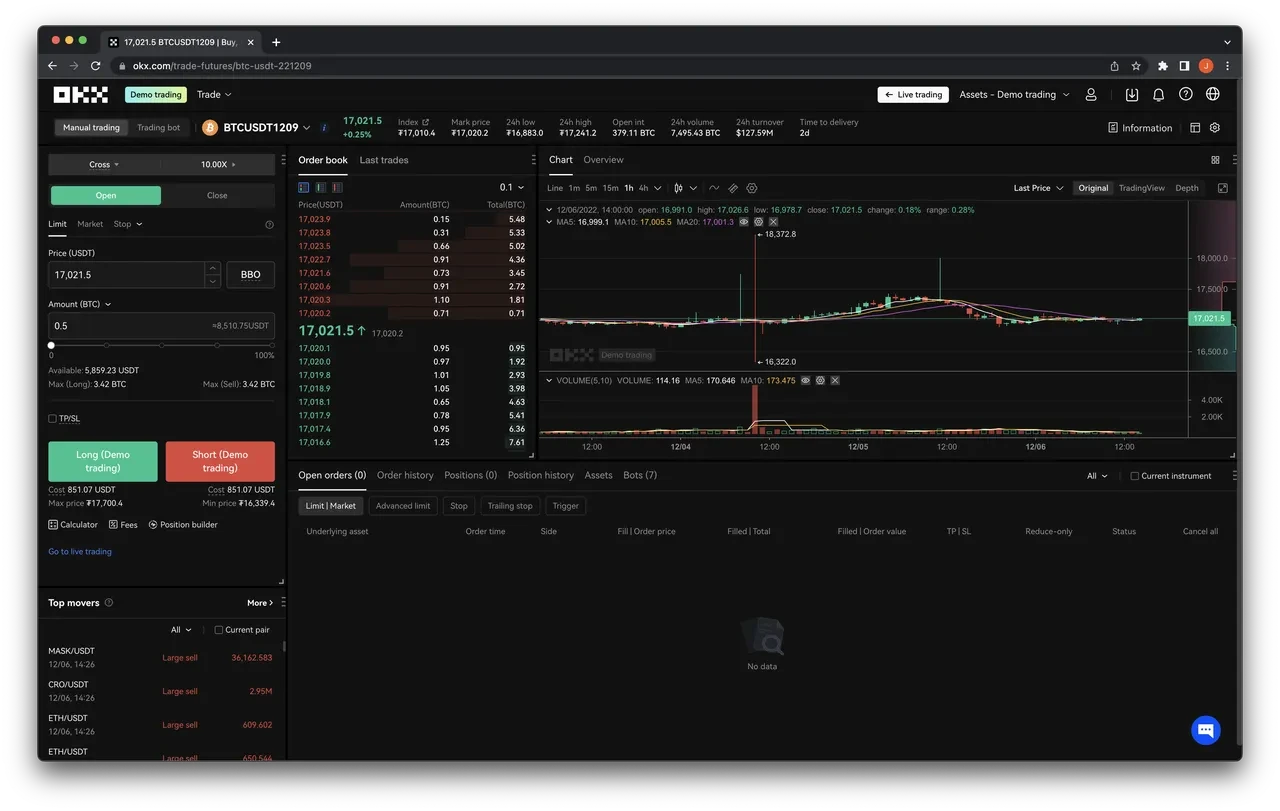Screen dimensions: 1280x811
Task: Switch to Last trades tab
Action: (x=384, y=160)
